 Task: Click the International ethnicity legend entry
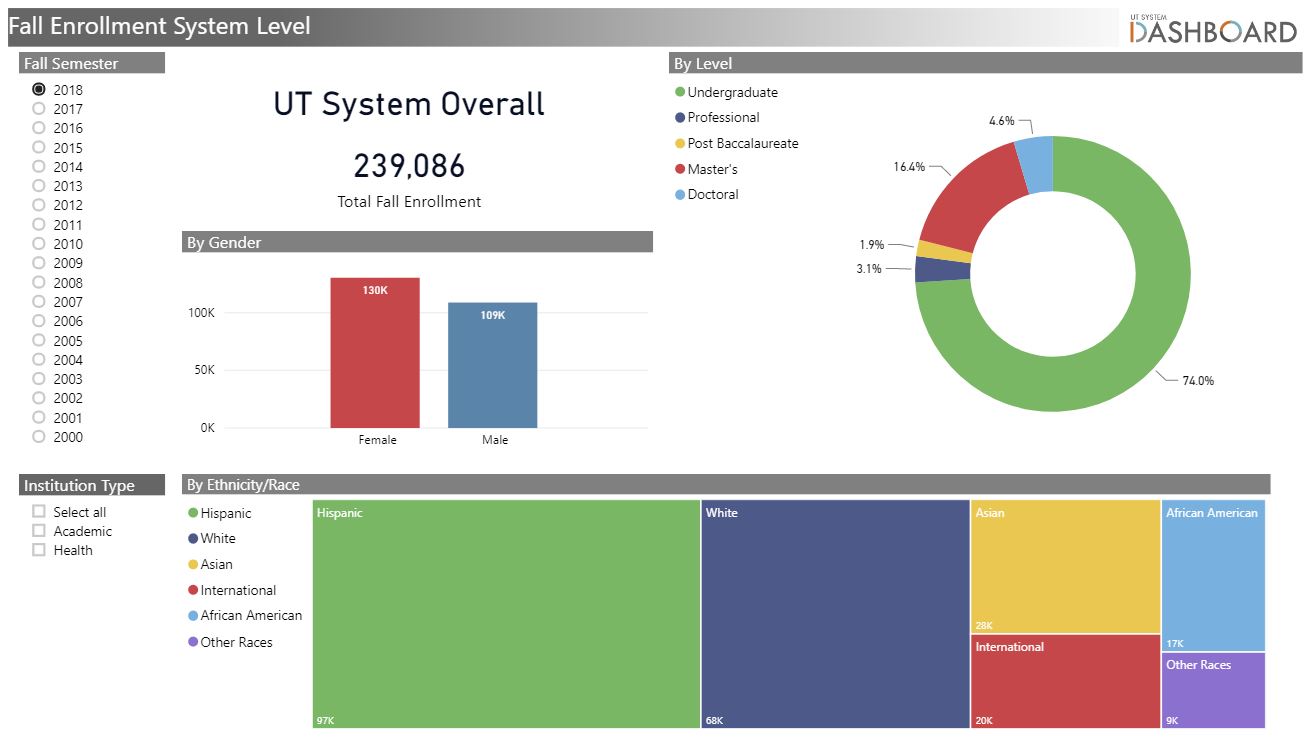click(232, 590)
